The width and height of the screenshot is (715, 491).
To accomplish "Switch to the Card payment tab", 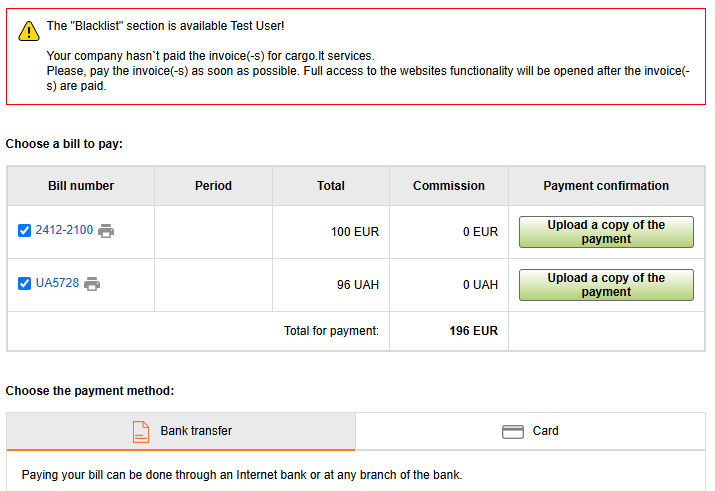I will [545, 431].
